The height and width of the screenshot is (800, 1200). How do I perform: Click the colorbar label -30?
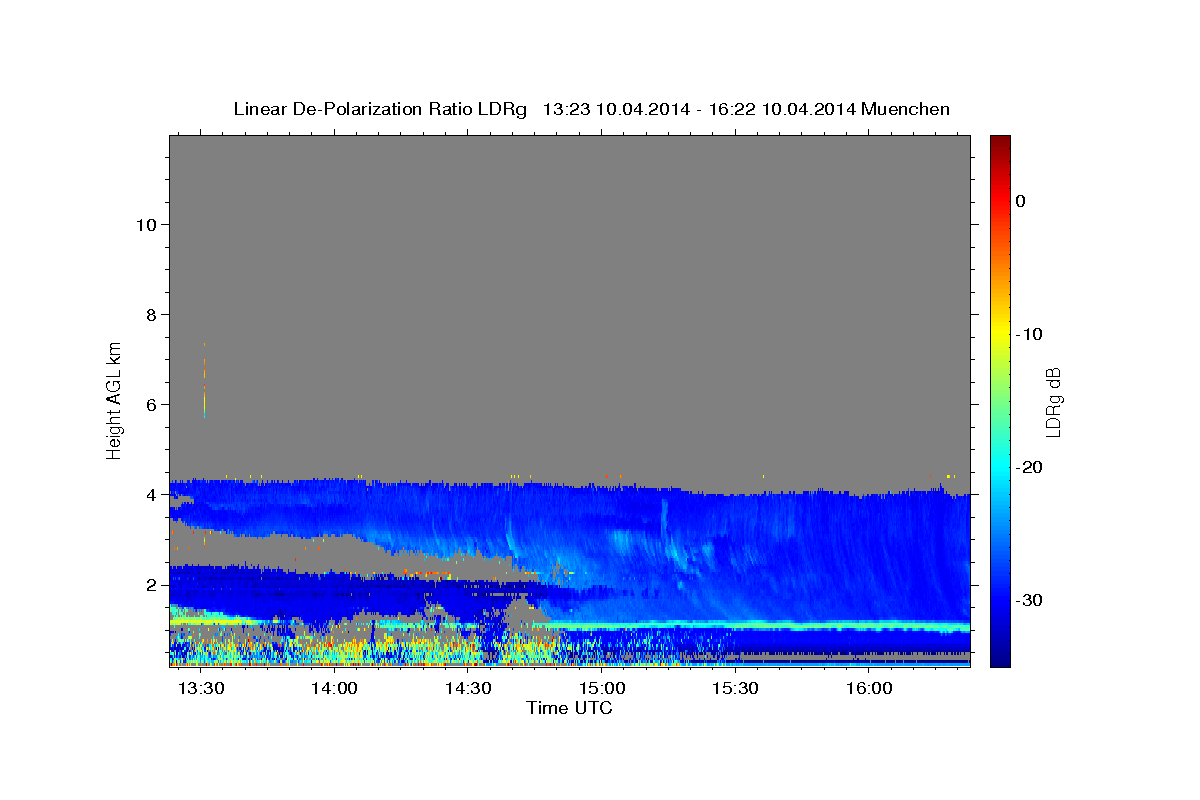[x=1029, y=600]
